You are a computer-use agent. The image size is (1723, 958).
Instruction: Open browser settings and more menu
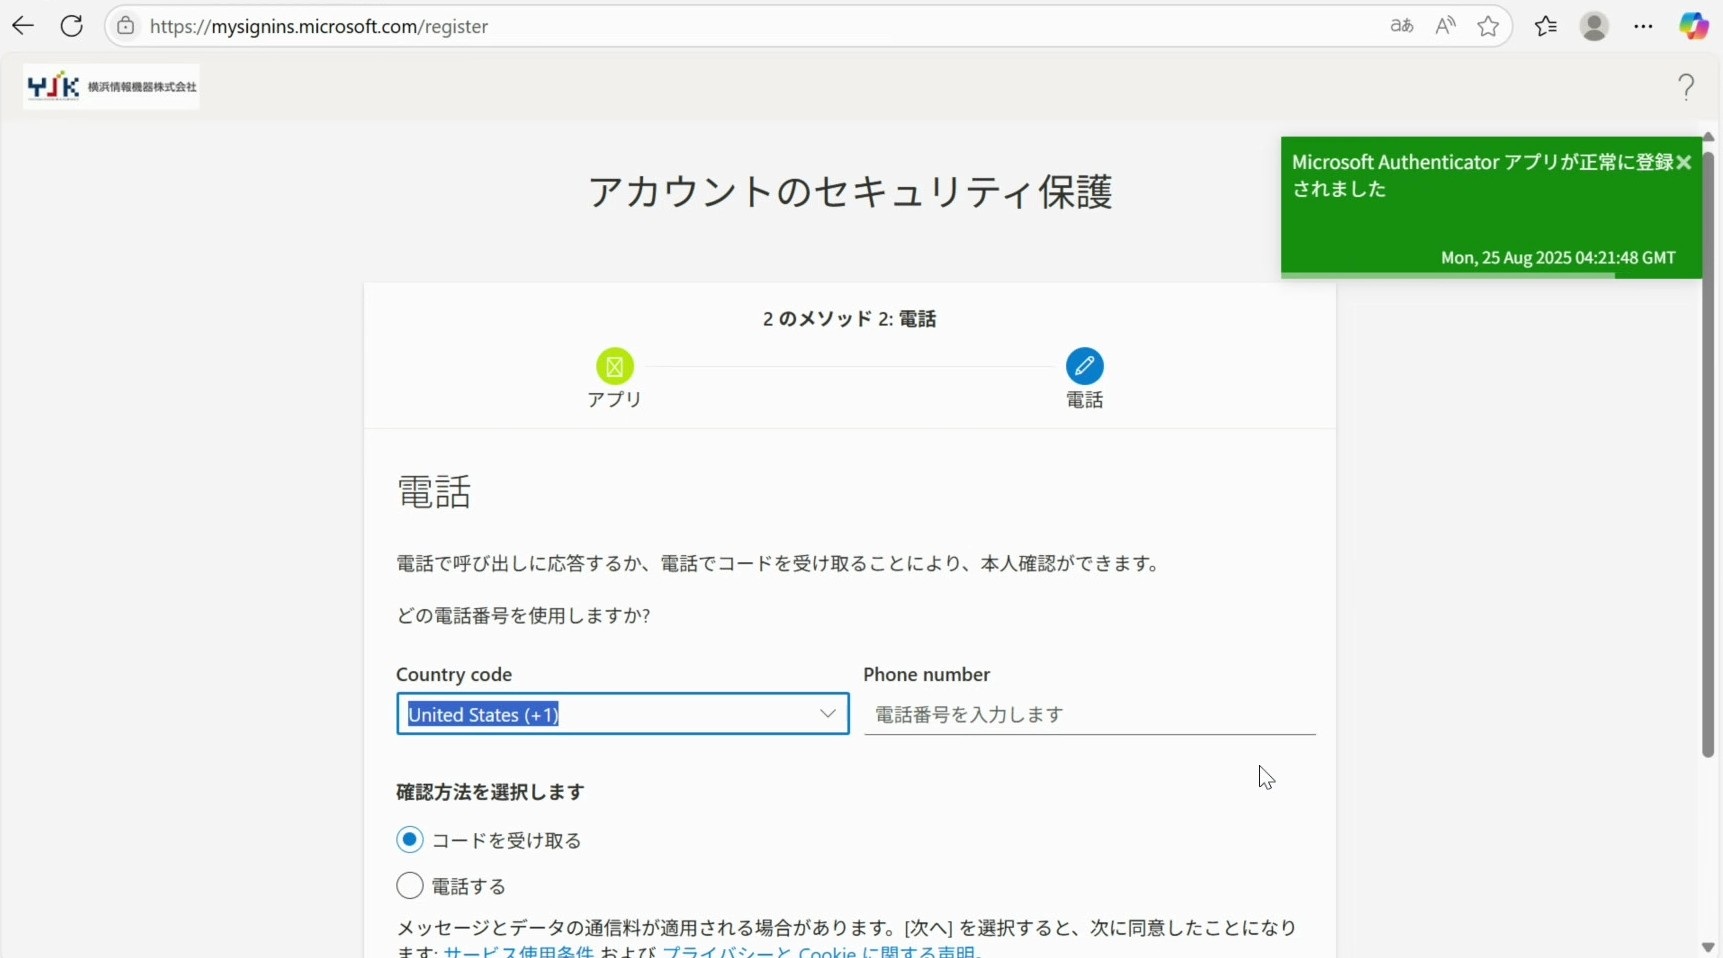click(1643, 26)
